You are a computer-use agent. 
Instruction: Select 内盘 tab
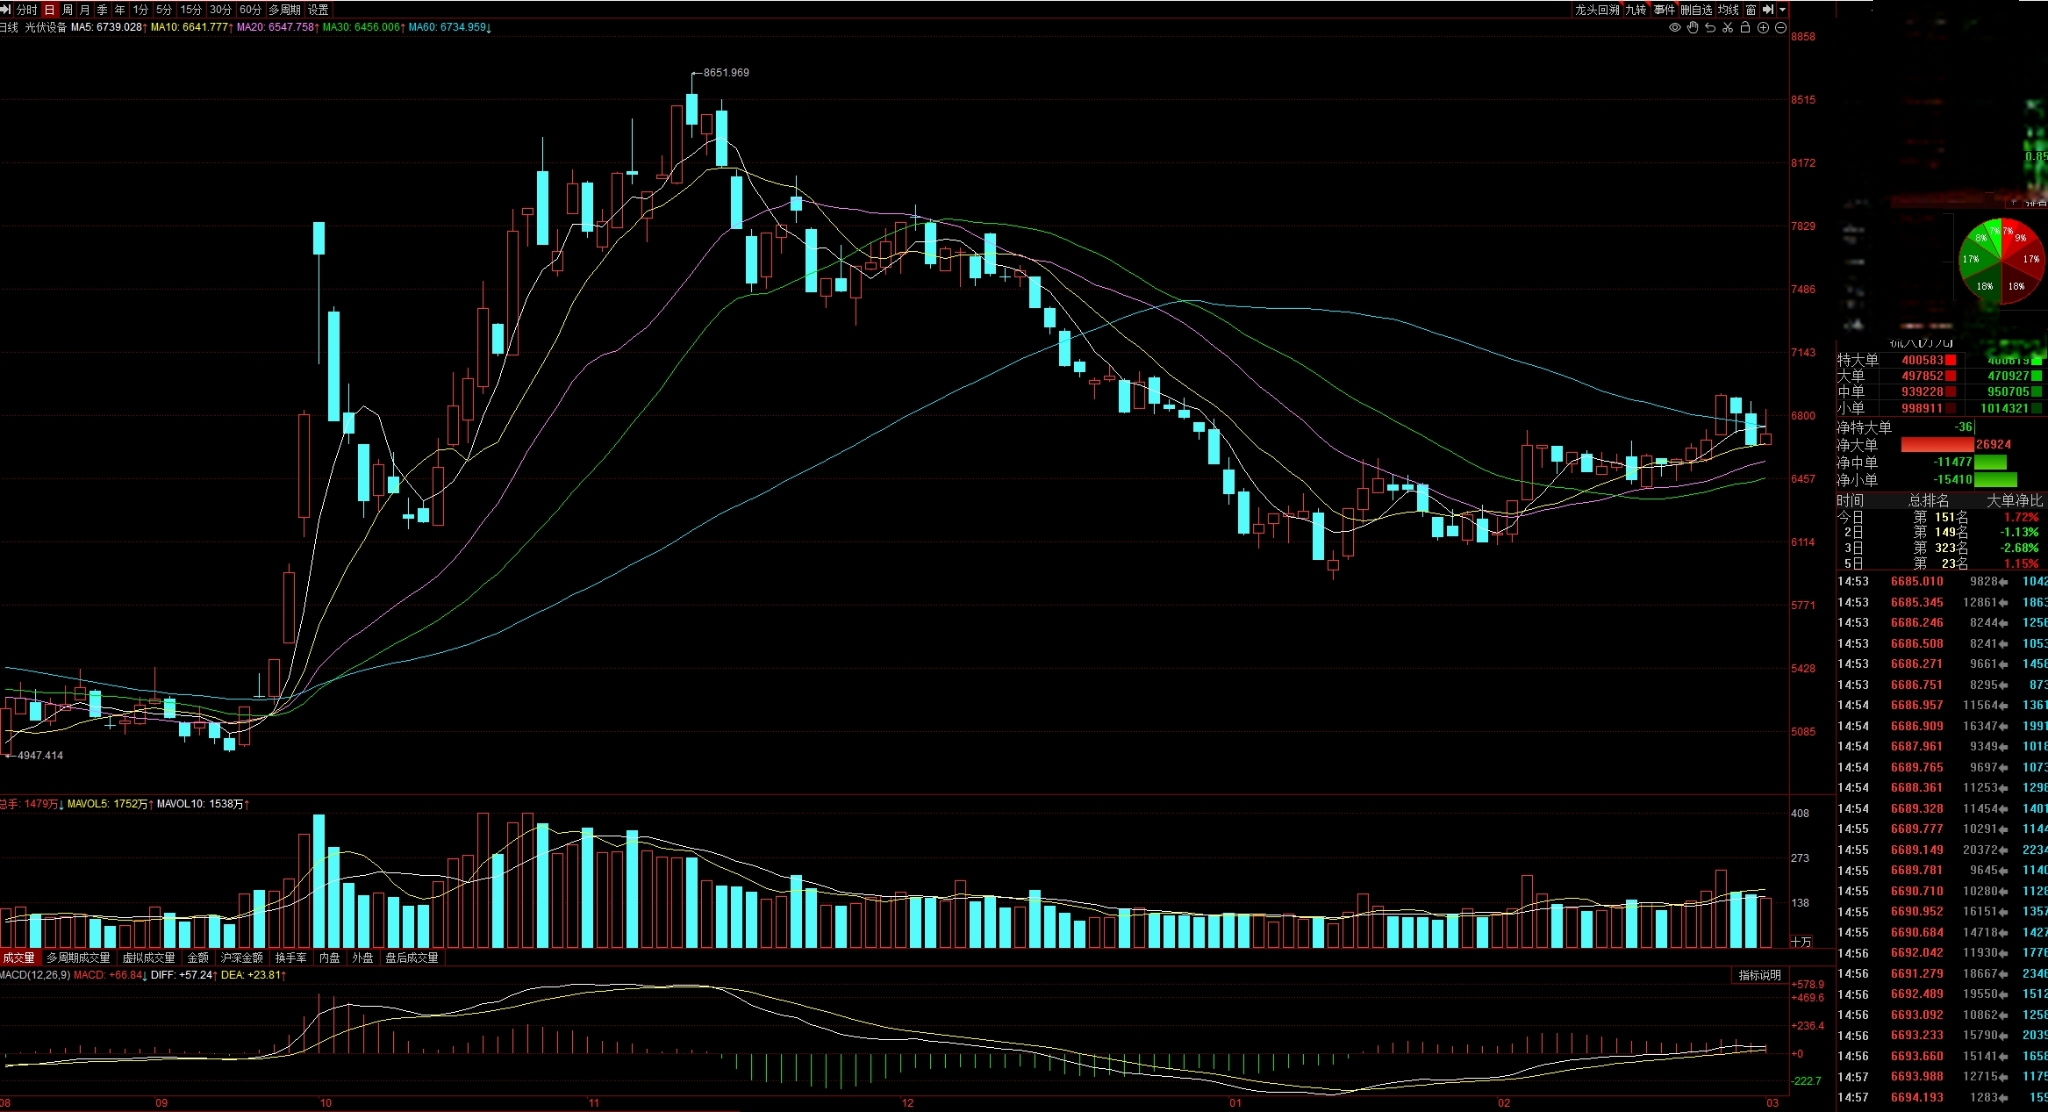329,958
